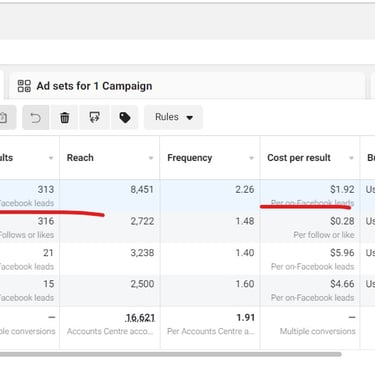This screenshot has height=375, width=375.
Task: Click the horizontal scrollbar under table
Action: pos(171,354)
